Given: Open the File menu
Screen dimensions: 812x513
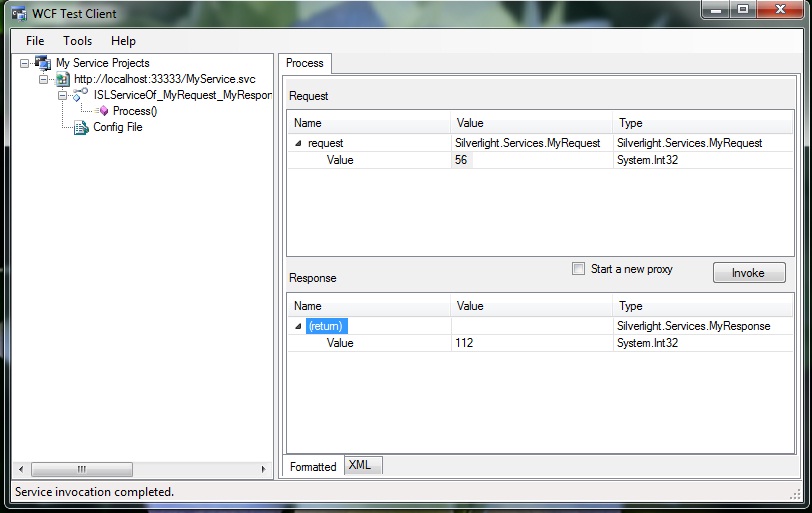Looking at the screenshot, I should 35,41.
